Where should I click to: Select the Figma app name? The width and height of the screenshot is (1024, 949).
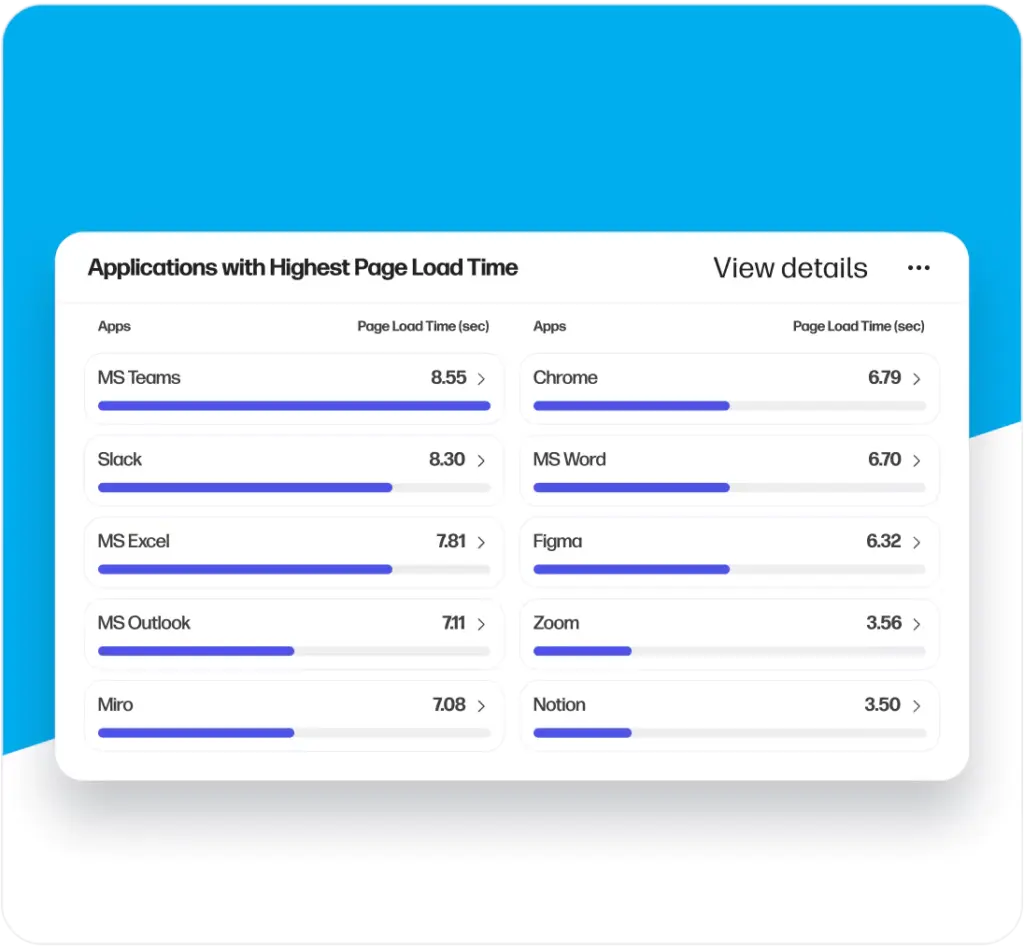tap(558, 541)
